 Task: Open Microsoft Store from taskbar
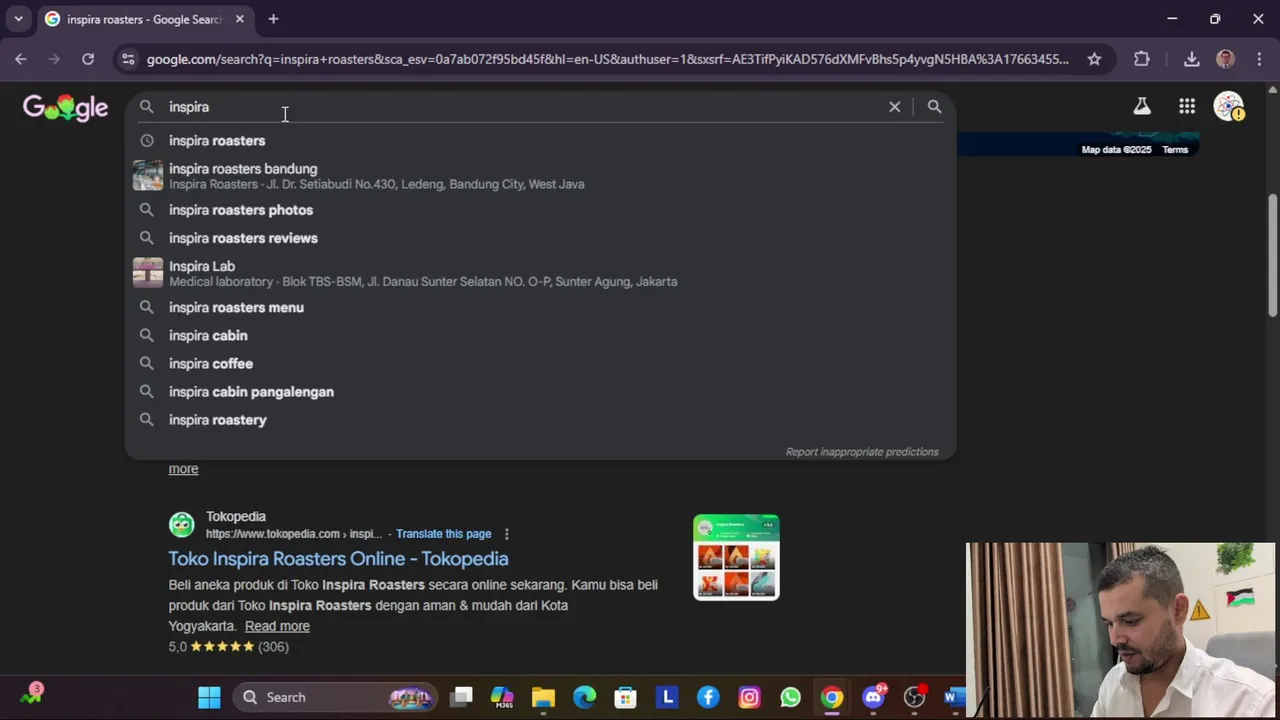[x=626, y=697]
